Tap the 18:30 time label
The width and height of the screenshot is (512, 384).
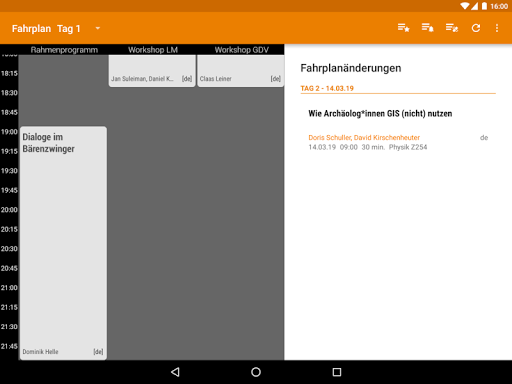pyautogui.click(x=9, y=93)
